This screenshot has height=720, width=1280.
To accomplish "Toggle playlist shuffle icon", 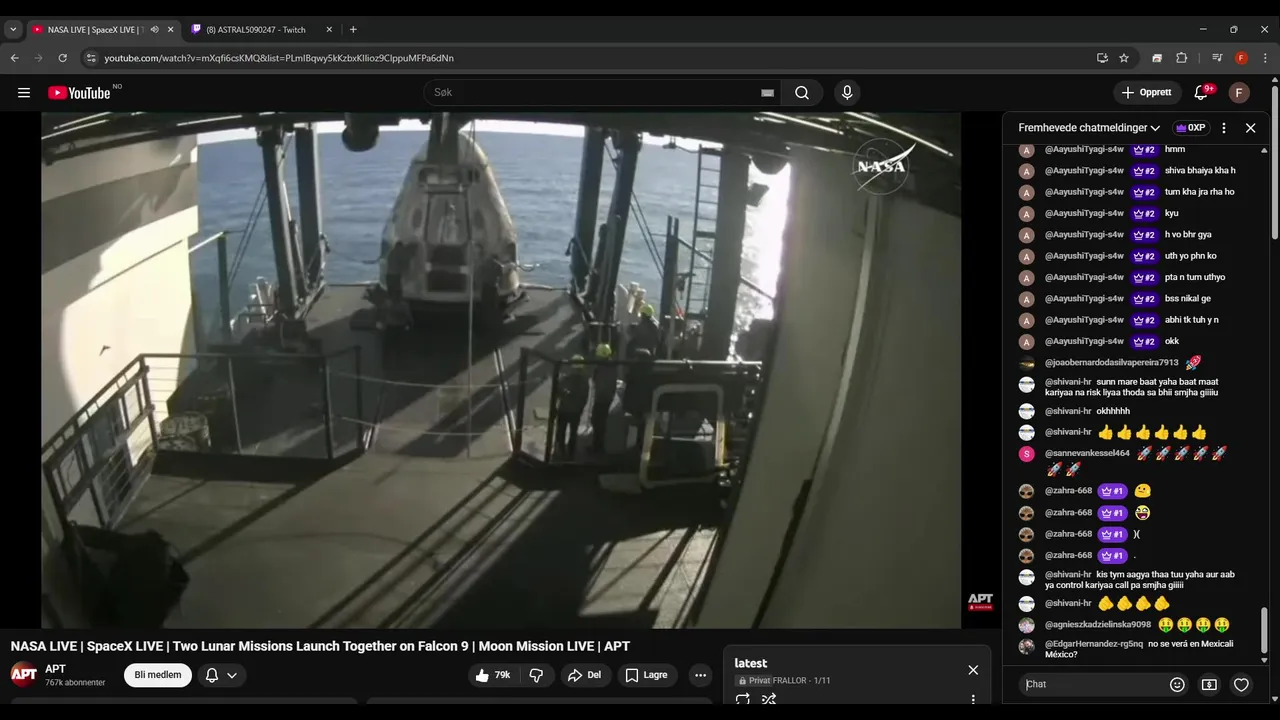I will pyautogui.click(x=769, y=700).
